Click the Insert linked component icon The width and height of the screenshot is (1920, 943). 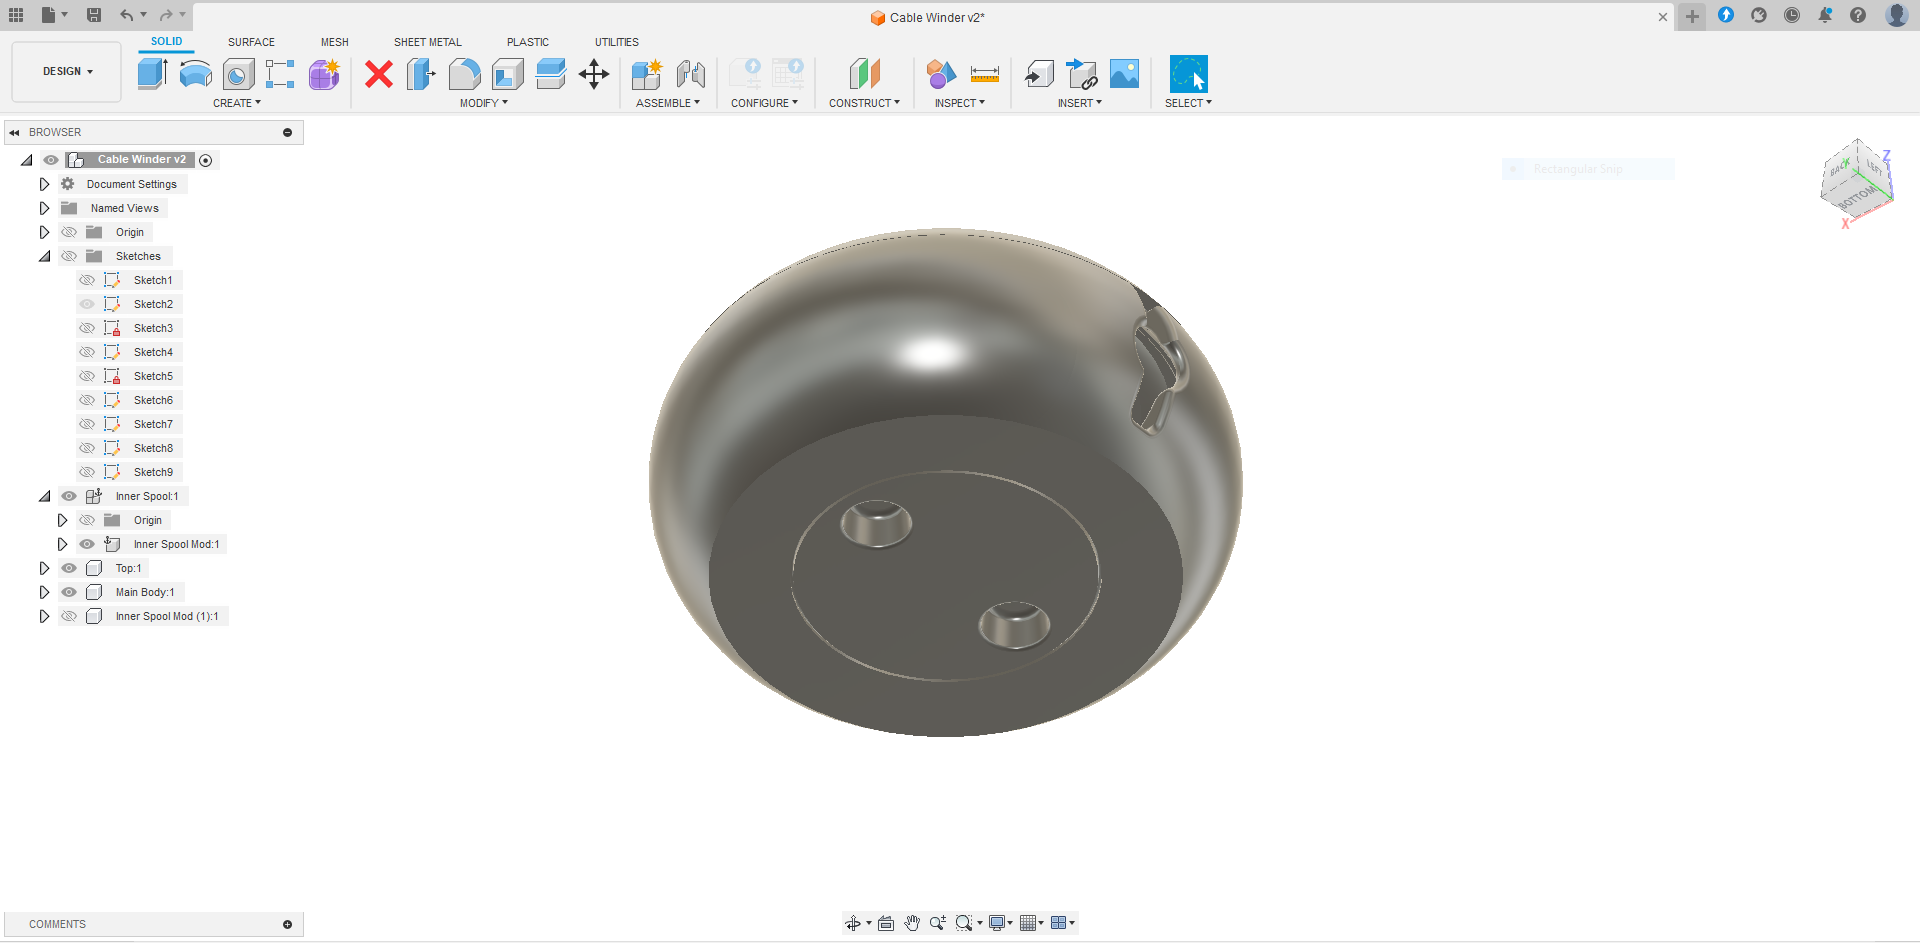pos(1082,74)
